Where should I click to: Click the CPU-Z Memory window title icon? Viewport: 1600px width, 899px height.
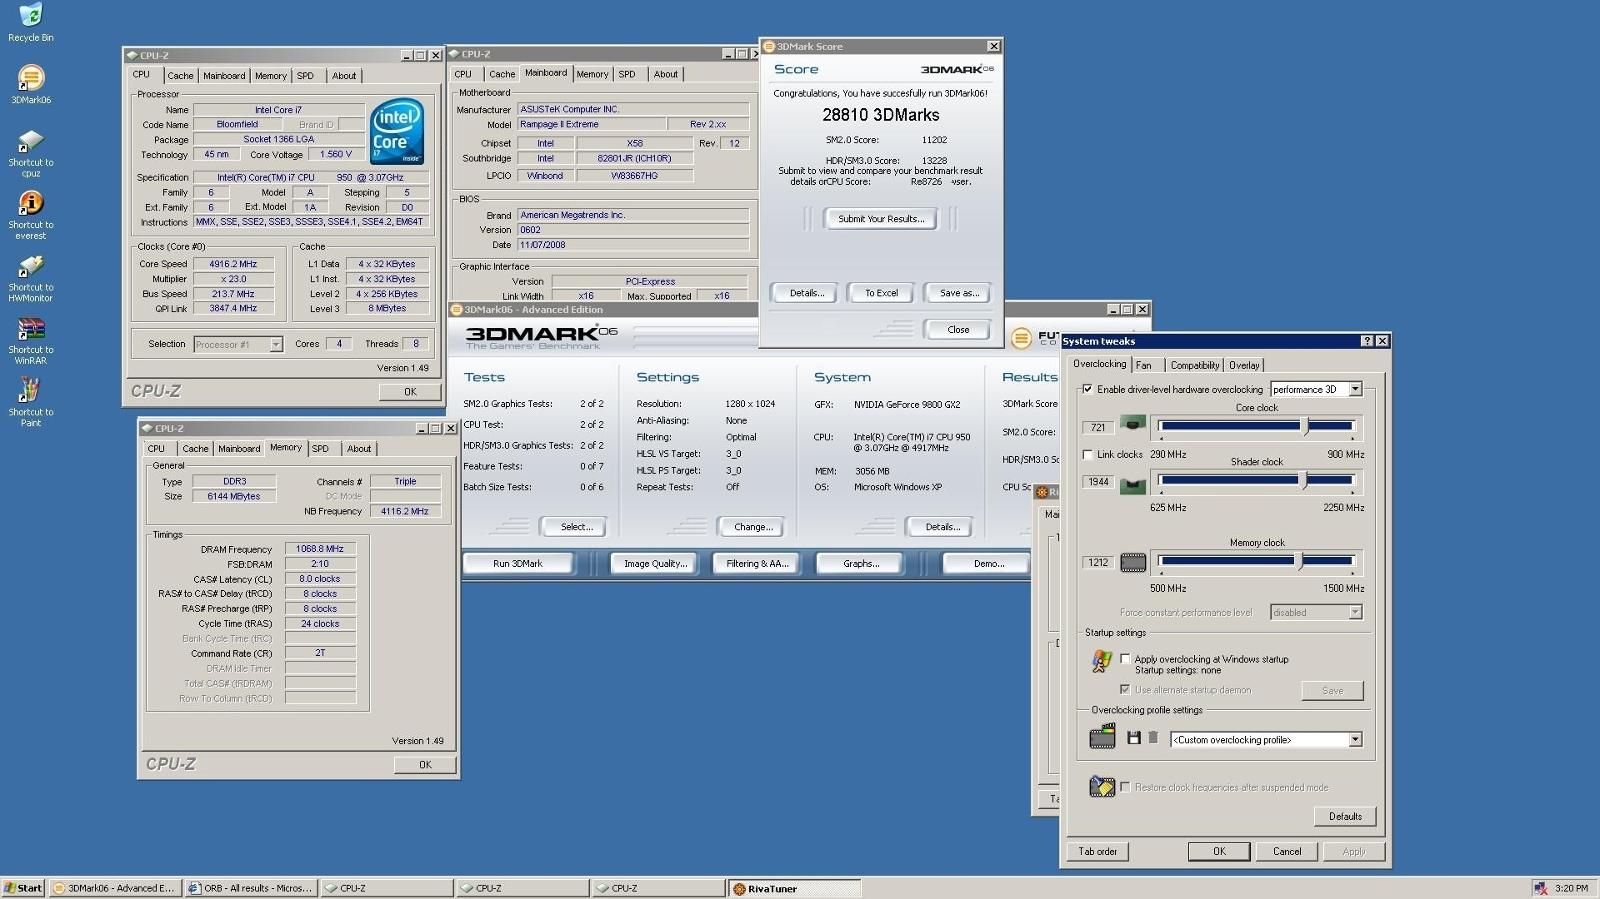click(x=147, y=428)
